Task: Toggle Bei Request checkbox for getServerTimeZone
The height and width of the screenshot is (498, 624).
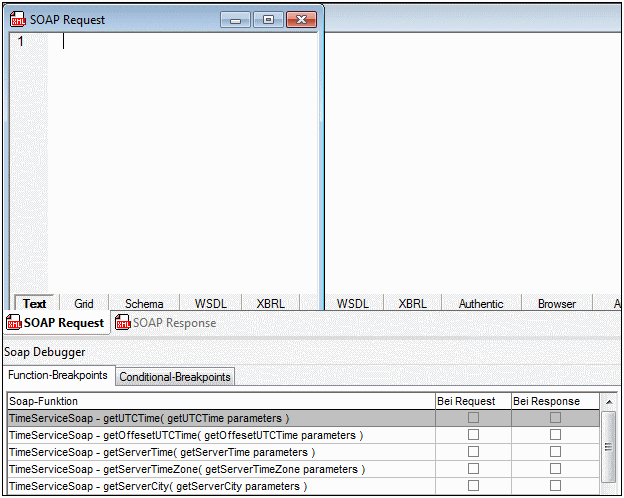Action: click(474, 469)
